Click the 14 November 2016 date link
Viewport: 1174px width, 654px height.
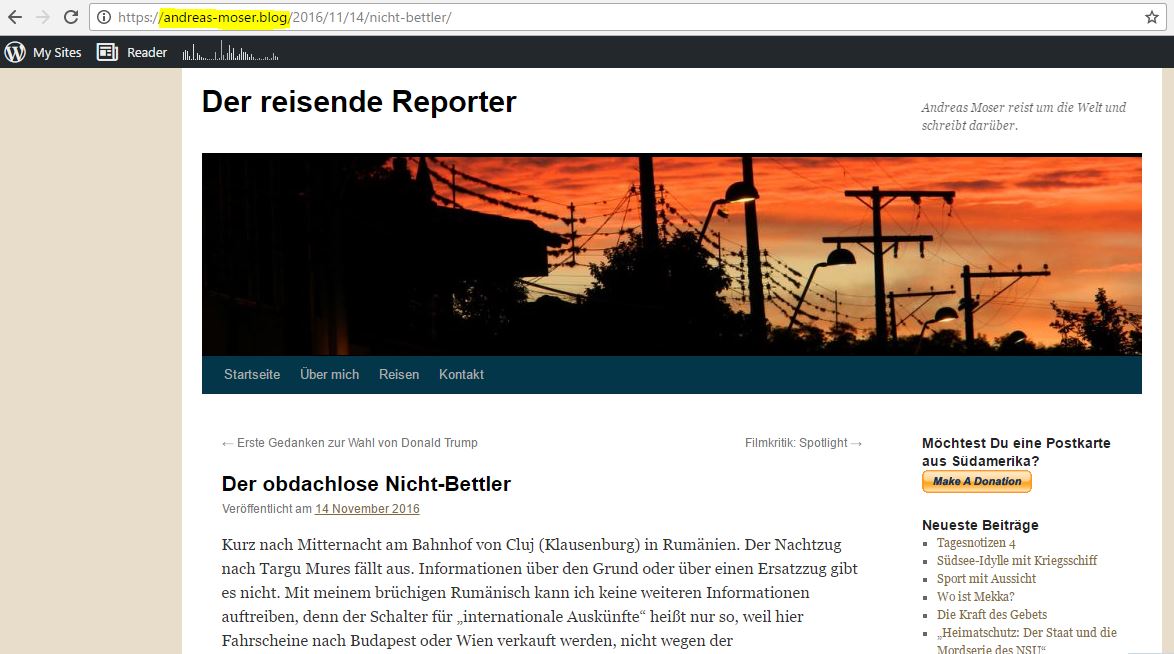click(x=366, y=509)
